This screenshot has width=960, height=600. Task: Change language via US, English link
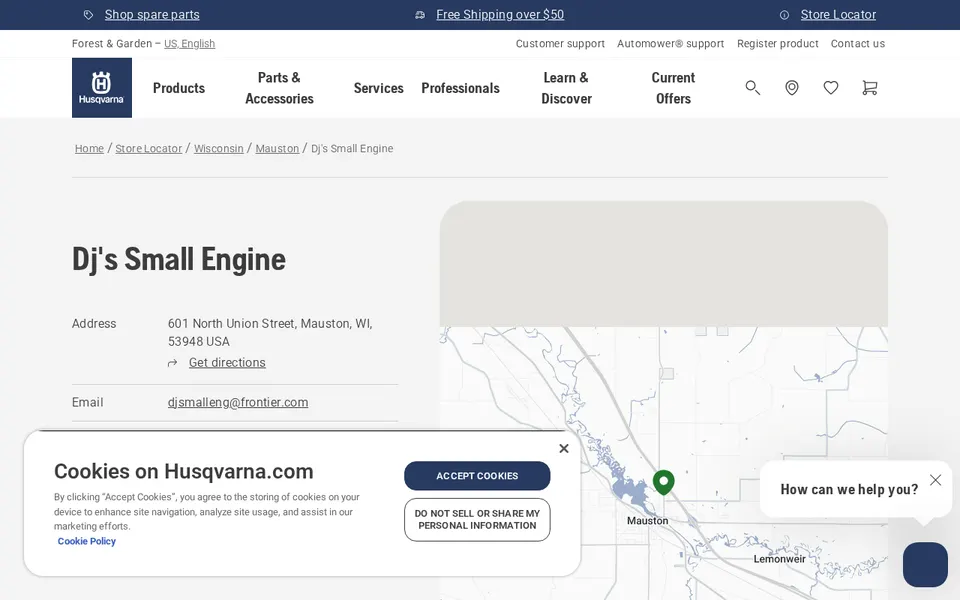tap(189, 43)
